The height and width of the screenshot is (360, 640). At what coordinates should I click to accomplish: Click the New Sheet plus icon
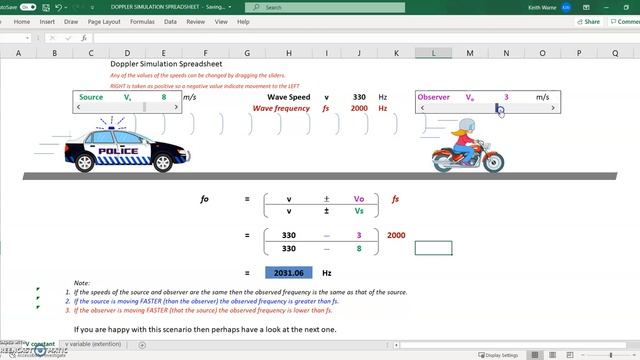click(142, 345)
